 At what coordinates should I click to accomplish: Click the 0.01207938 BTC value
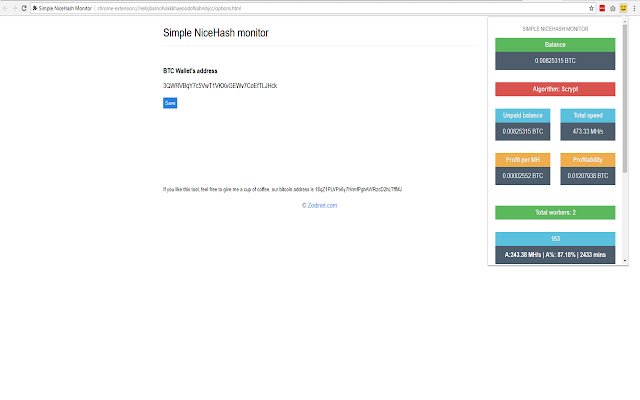(588, 176)
